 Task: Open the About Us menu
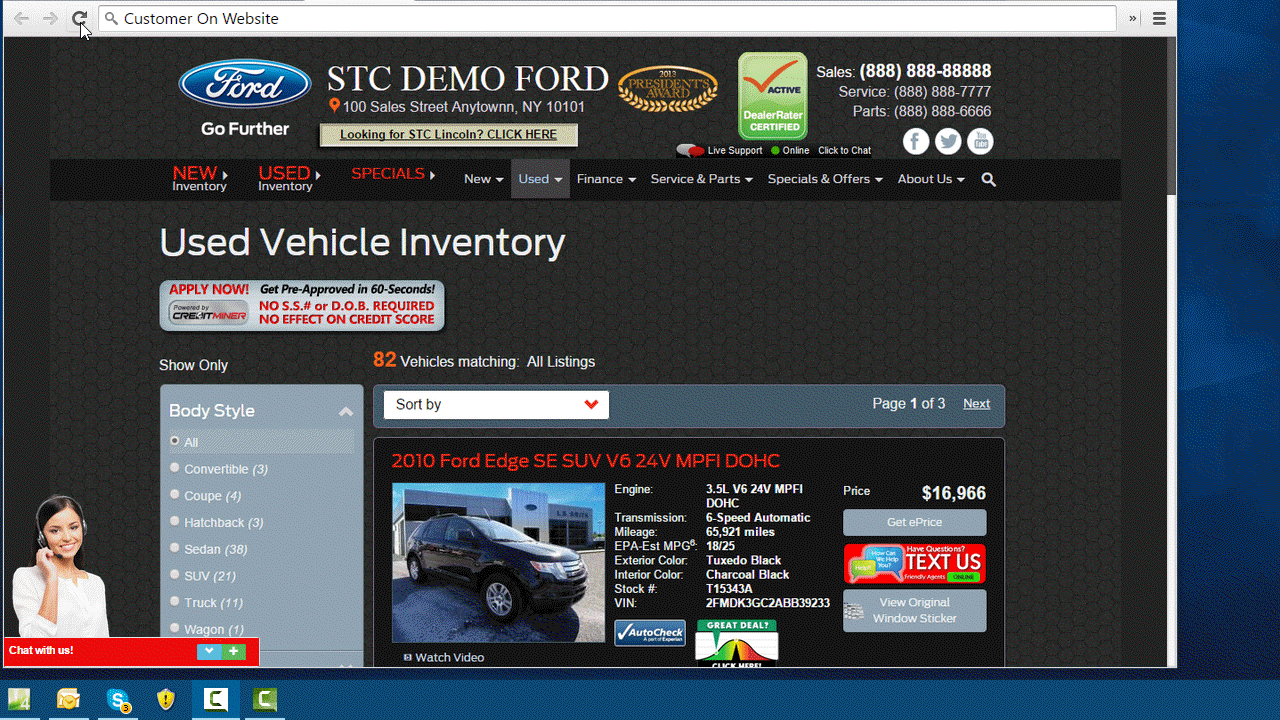click(x=930, y=179)
